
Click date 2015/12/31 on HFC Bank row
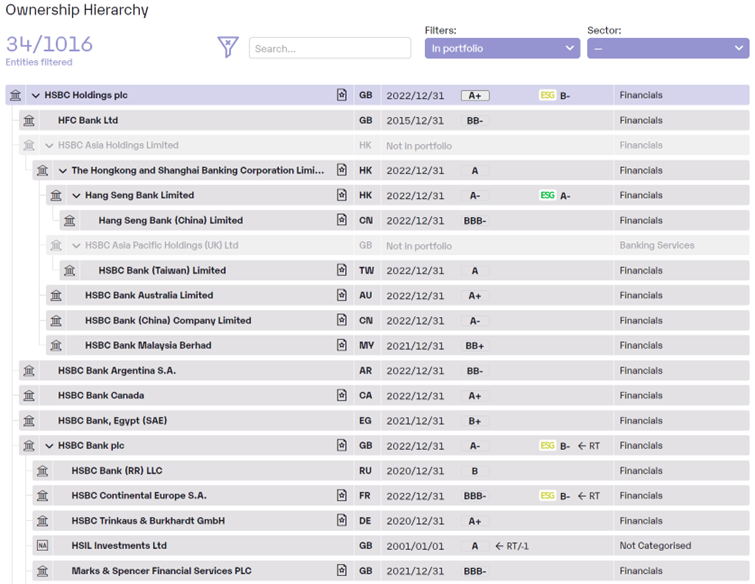click(x=415, y=120)
